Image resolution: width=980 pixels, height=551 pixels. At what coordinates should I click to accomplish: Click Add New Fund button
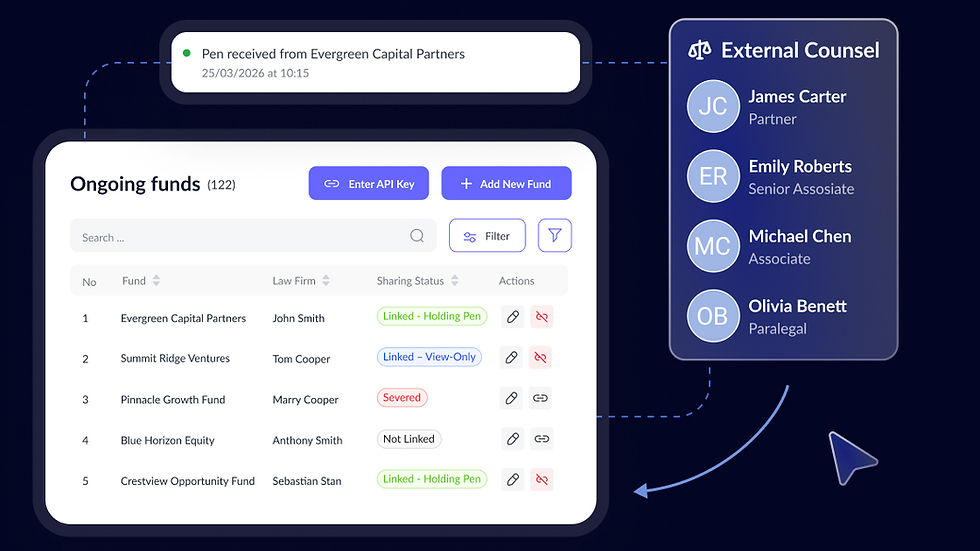(x=506, y=183)
